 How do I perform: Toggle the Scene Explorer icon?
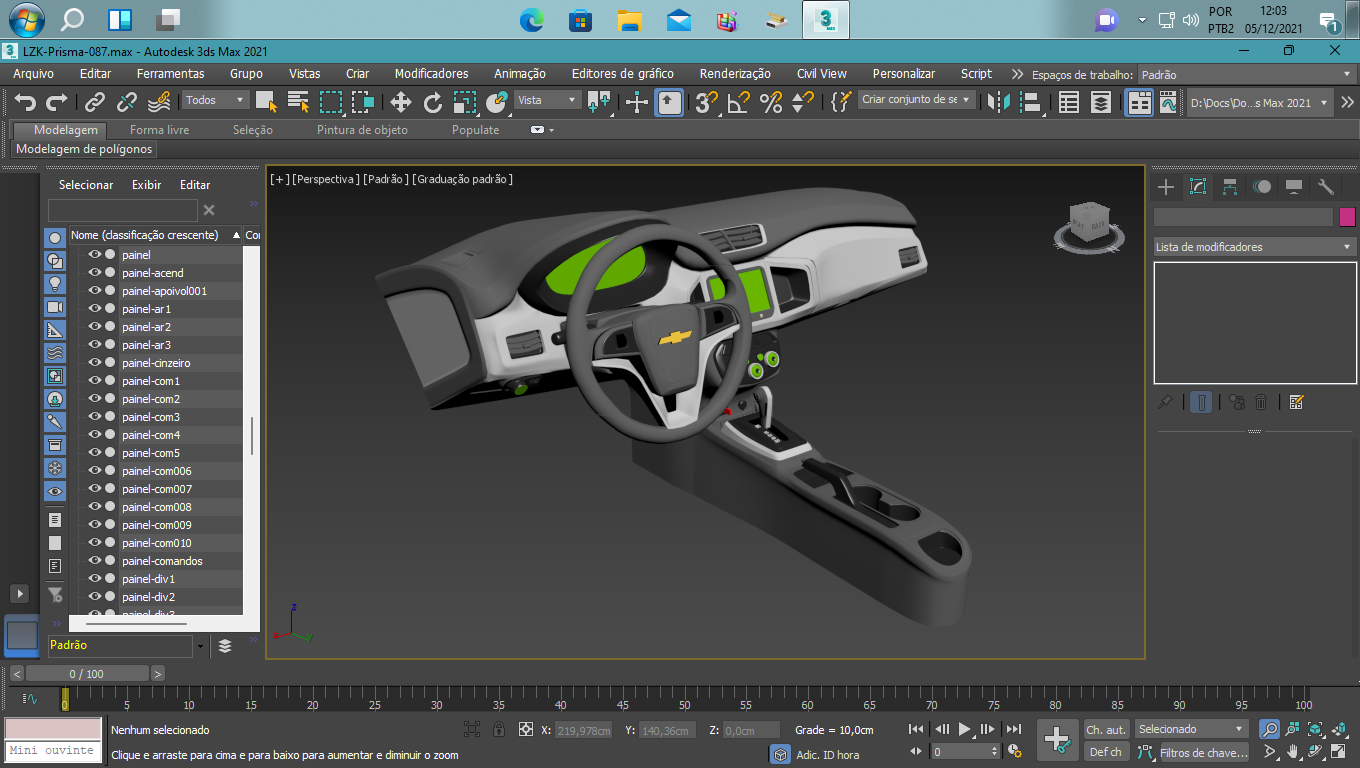(x=1069, y=102)
